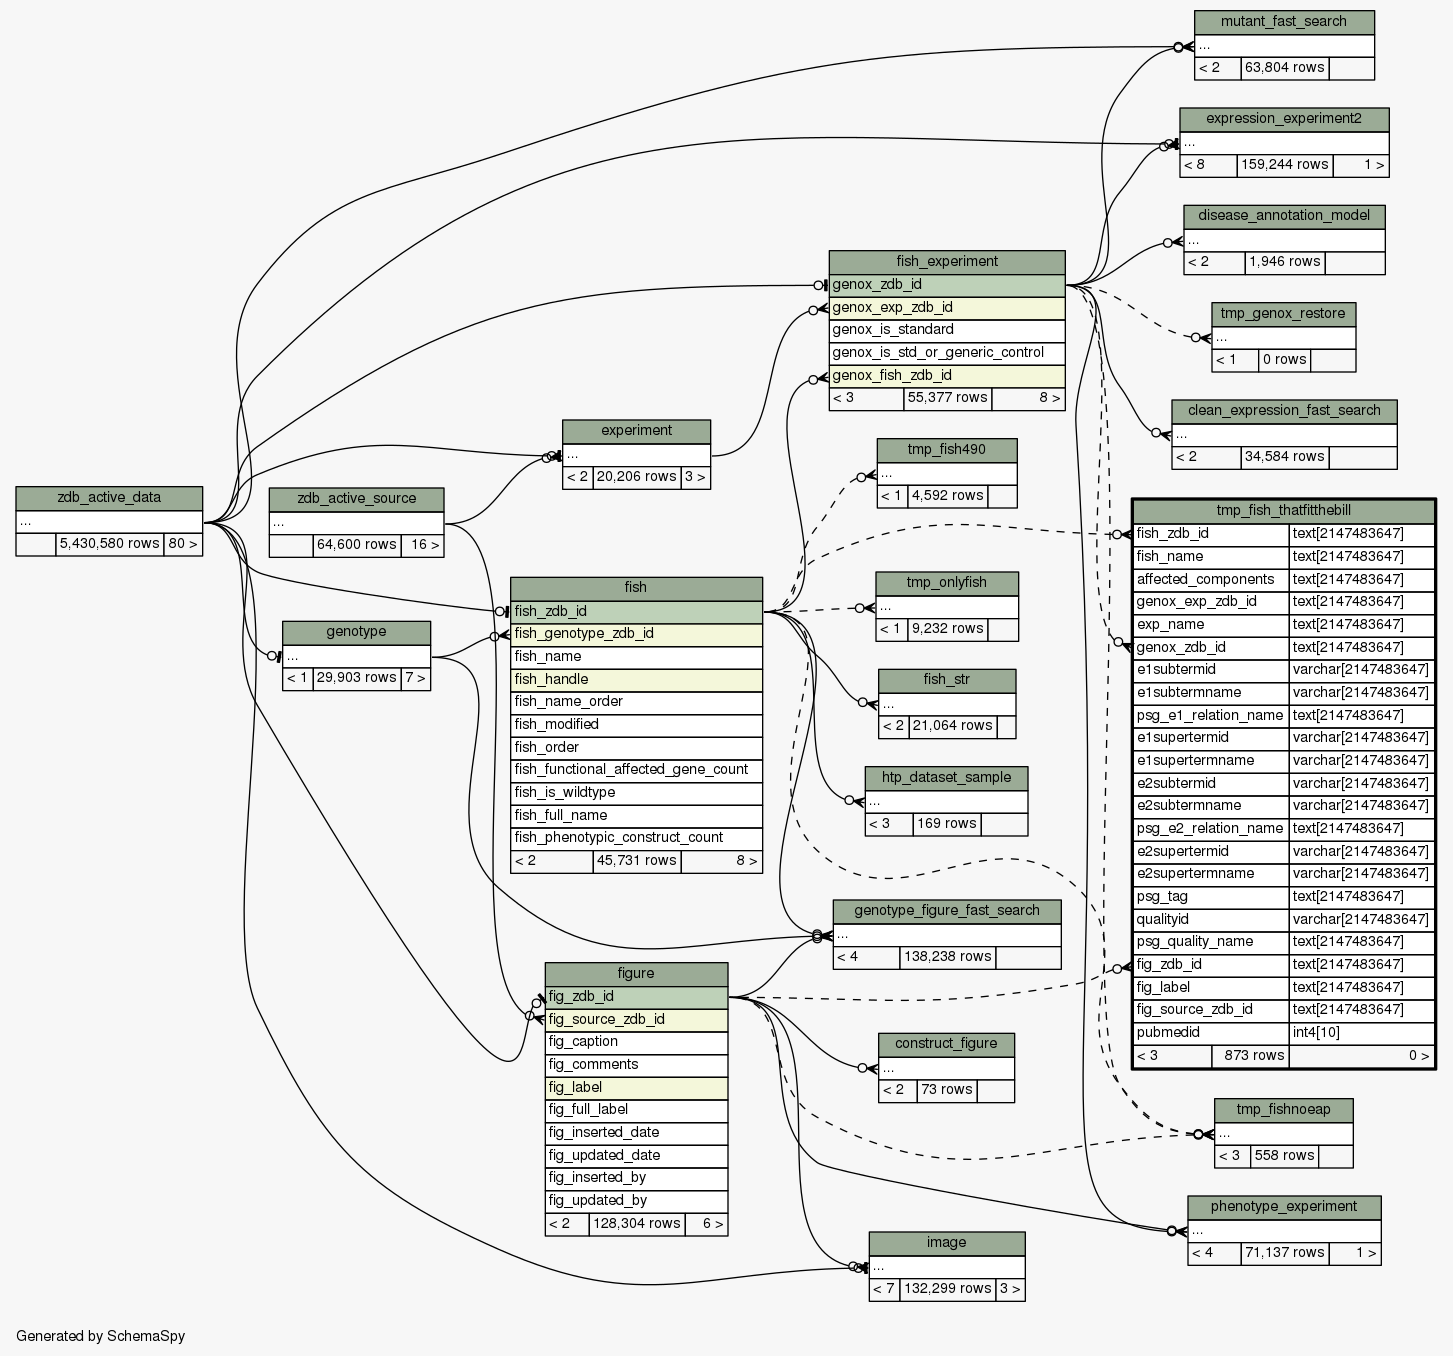Select the 128,304 rows cell in figure table
The image size is (1453, 1356).
[x=636, y=1224]
